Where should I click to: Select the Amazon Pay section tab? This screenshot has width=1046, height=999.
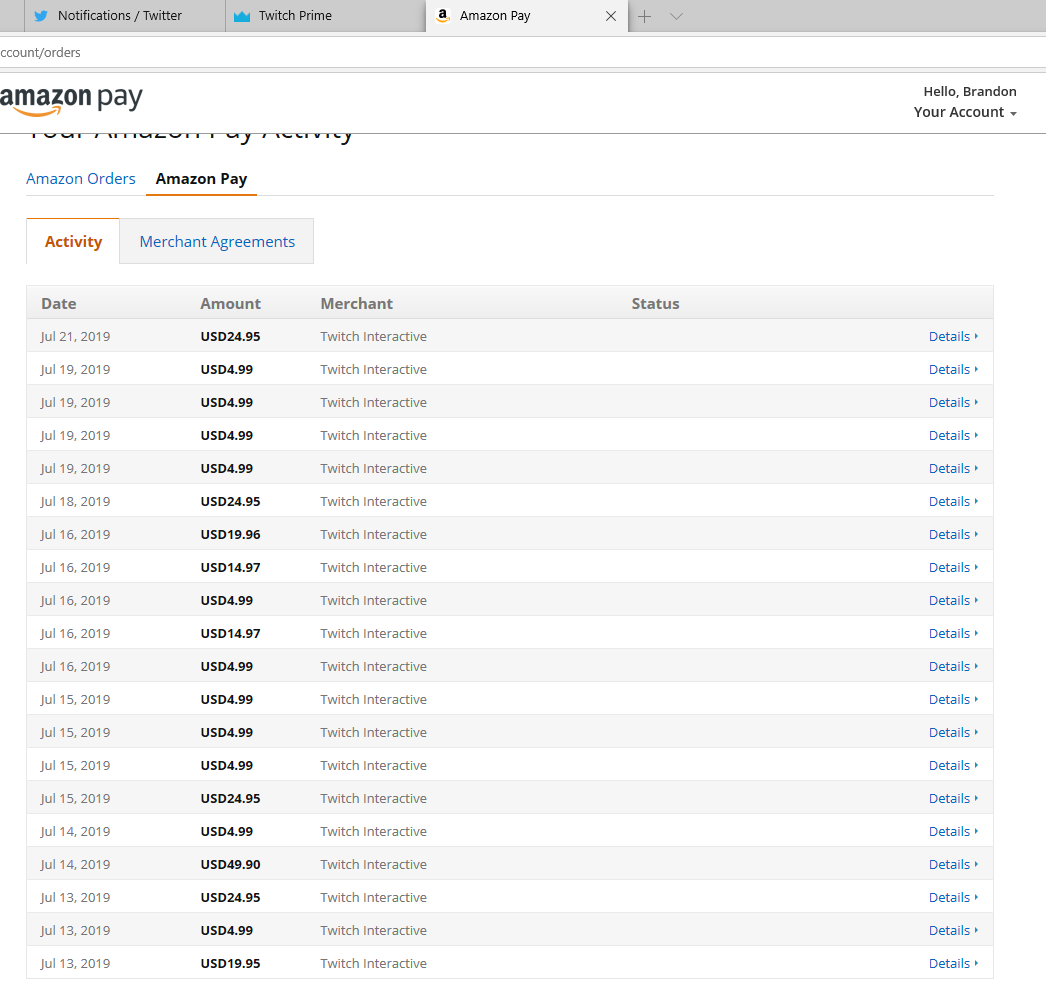coord(201,179)
